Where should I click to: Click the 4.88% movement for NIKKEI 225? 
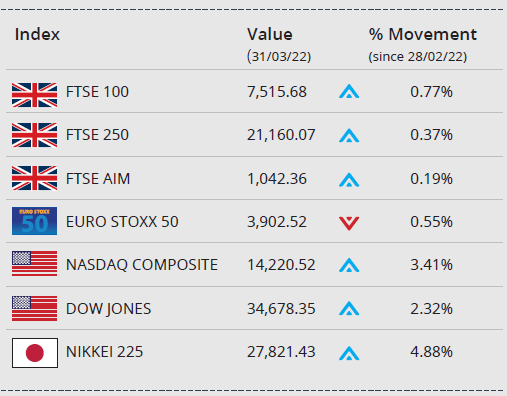(431, 352)
